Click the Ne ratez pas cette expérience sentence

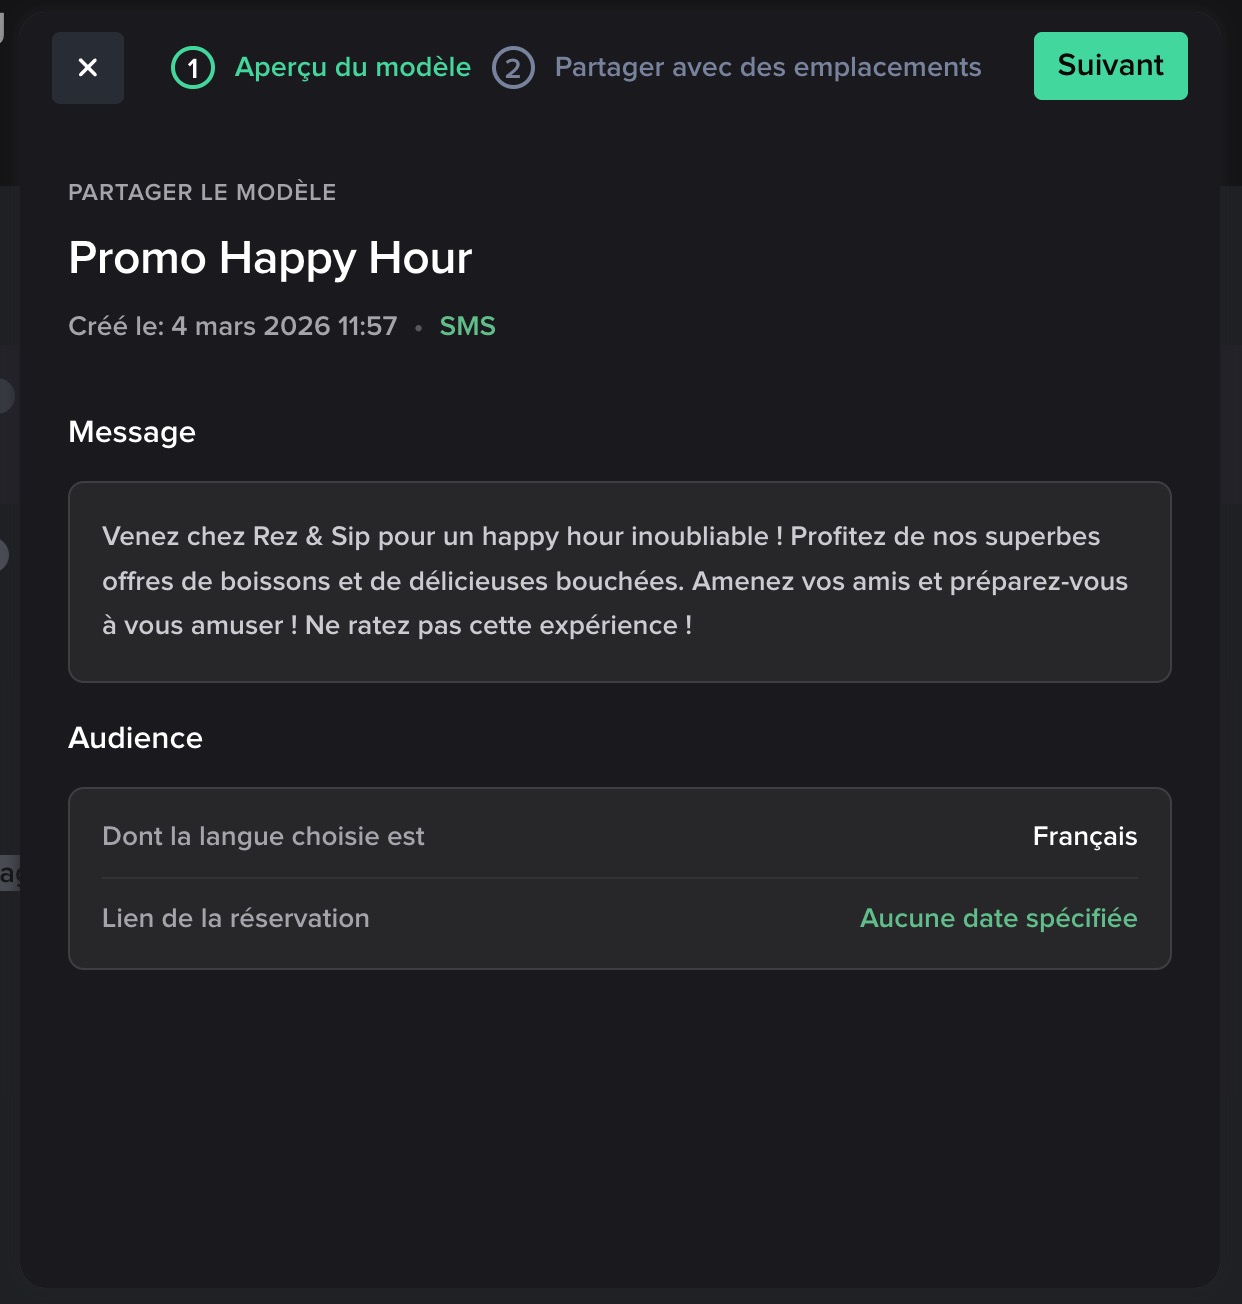[x=498, y=625]
